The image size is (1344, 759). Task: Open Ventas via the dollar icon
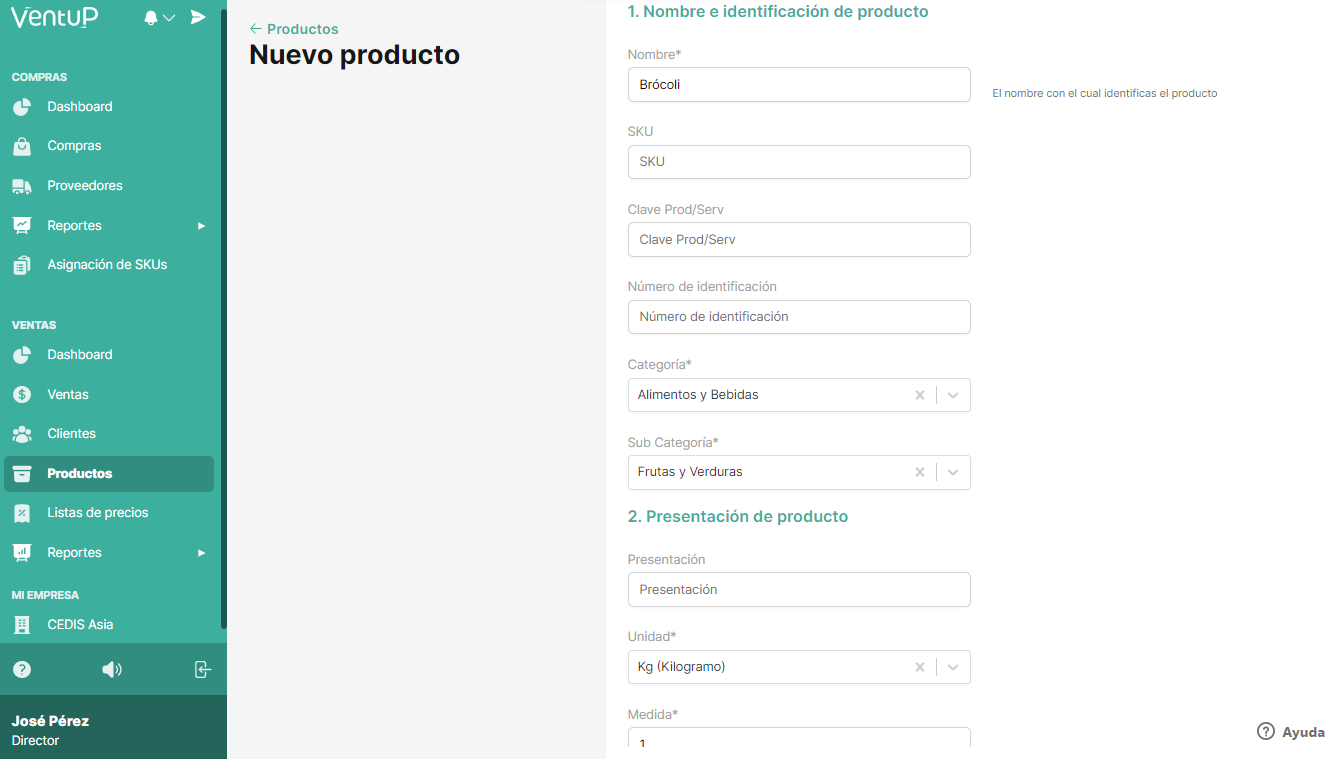point(22,394)
